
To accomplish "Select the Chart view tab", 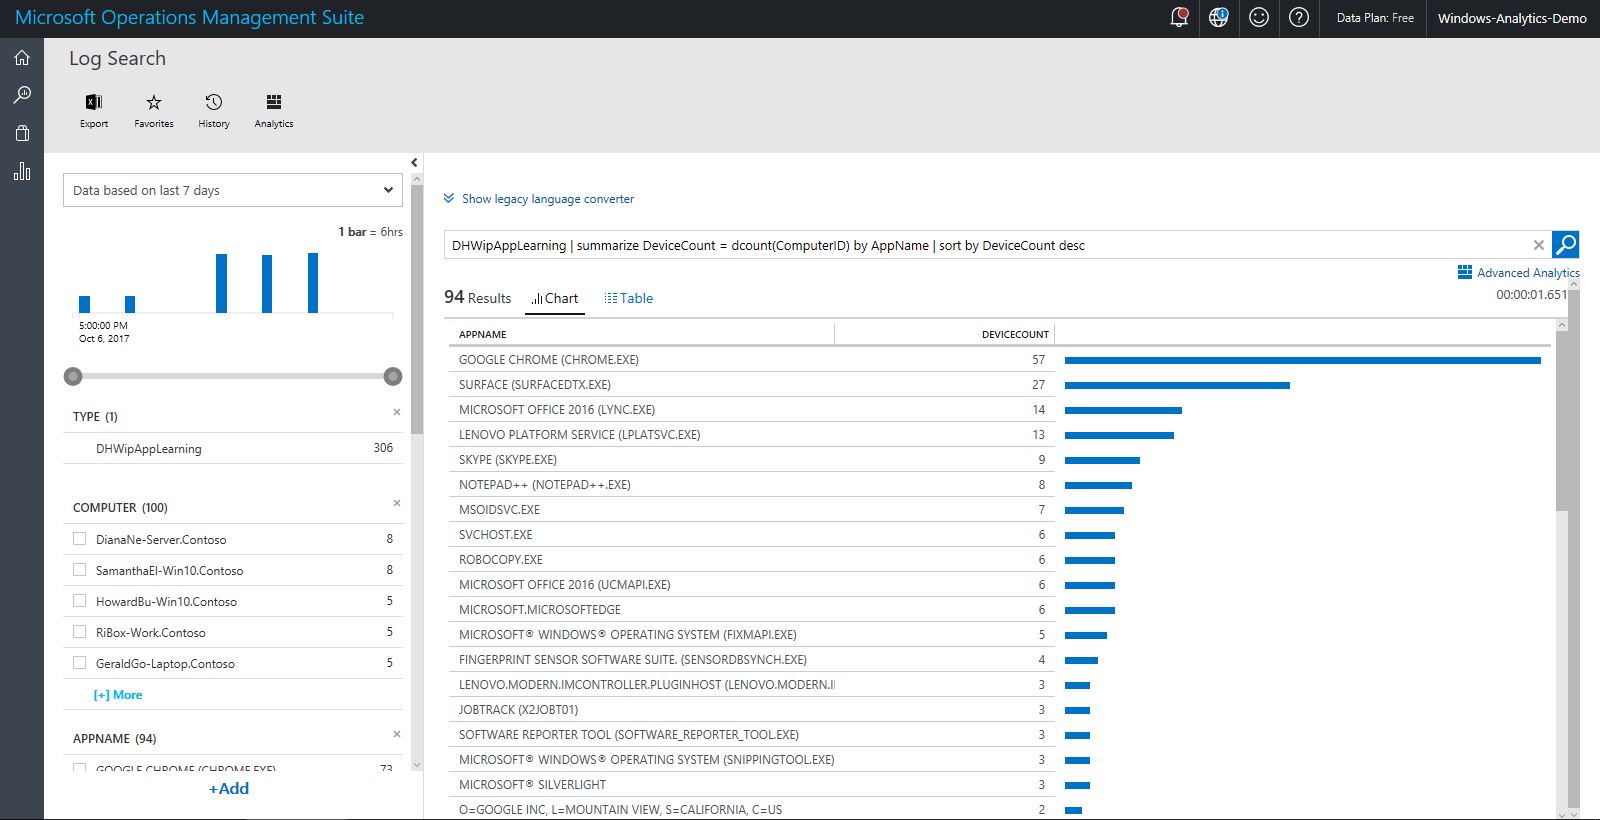I will 555,298.
